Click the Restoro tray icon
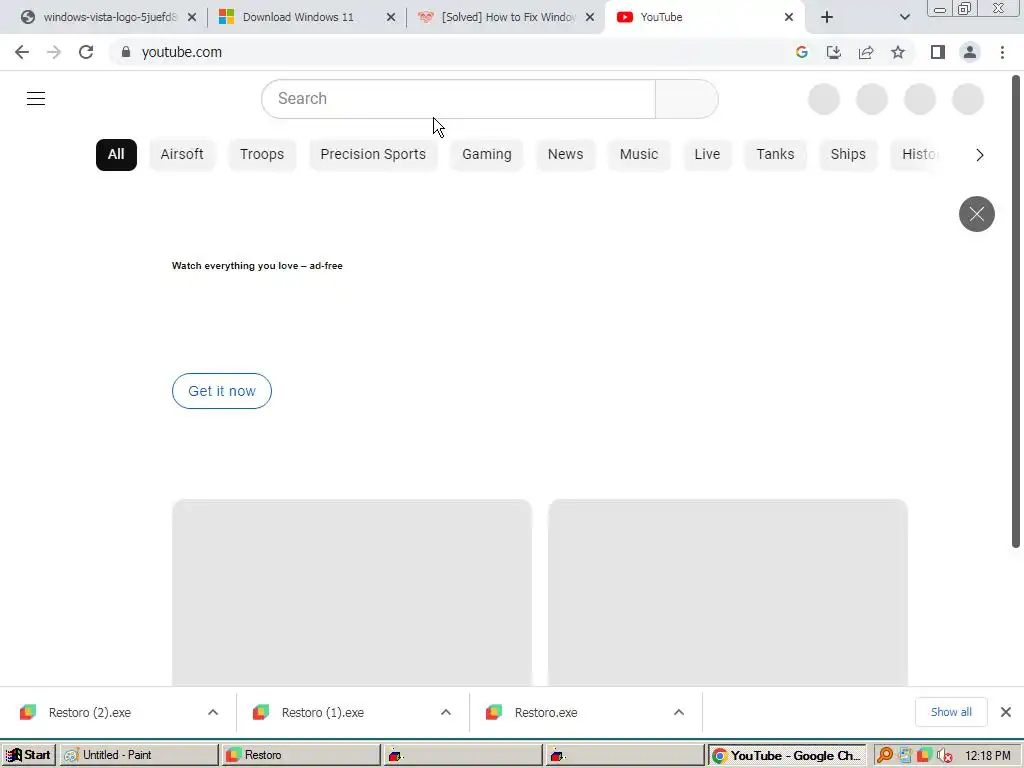The height and width of the screenshot is (768, 1024). point(924,755)
